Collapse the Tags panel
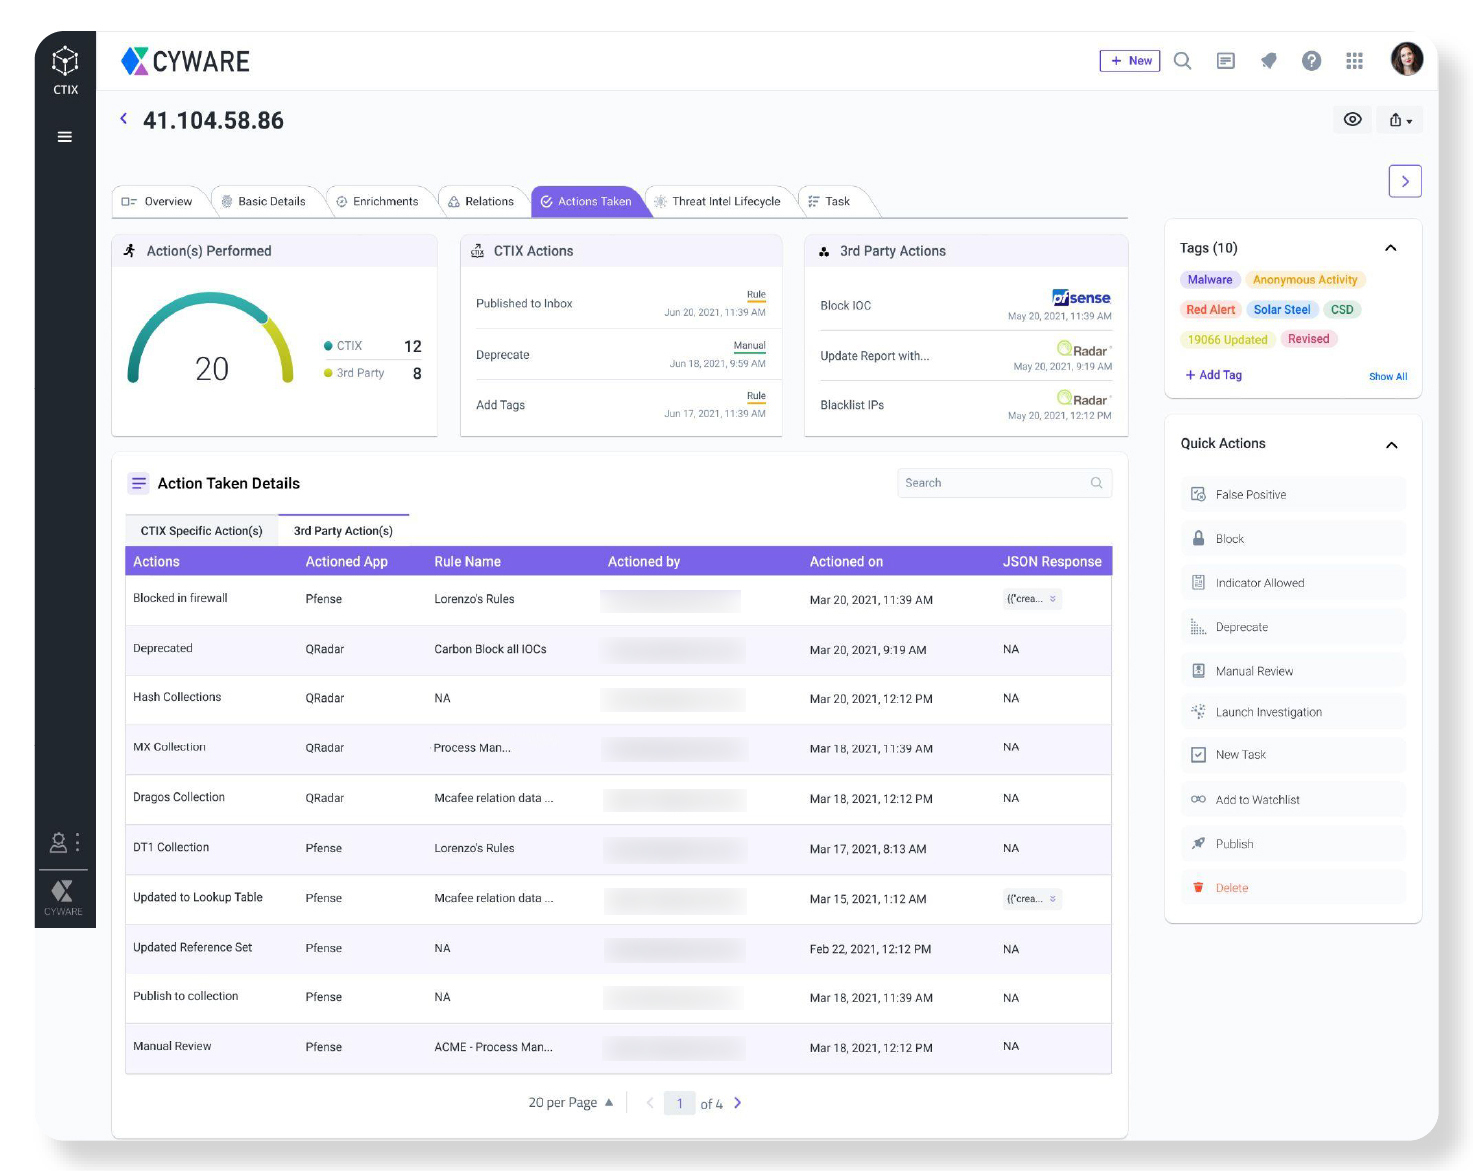This screenshot has width=1473, height=1171. 1390,248
